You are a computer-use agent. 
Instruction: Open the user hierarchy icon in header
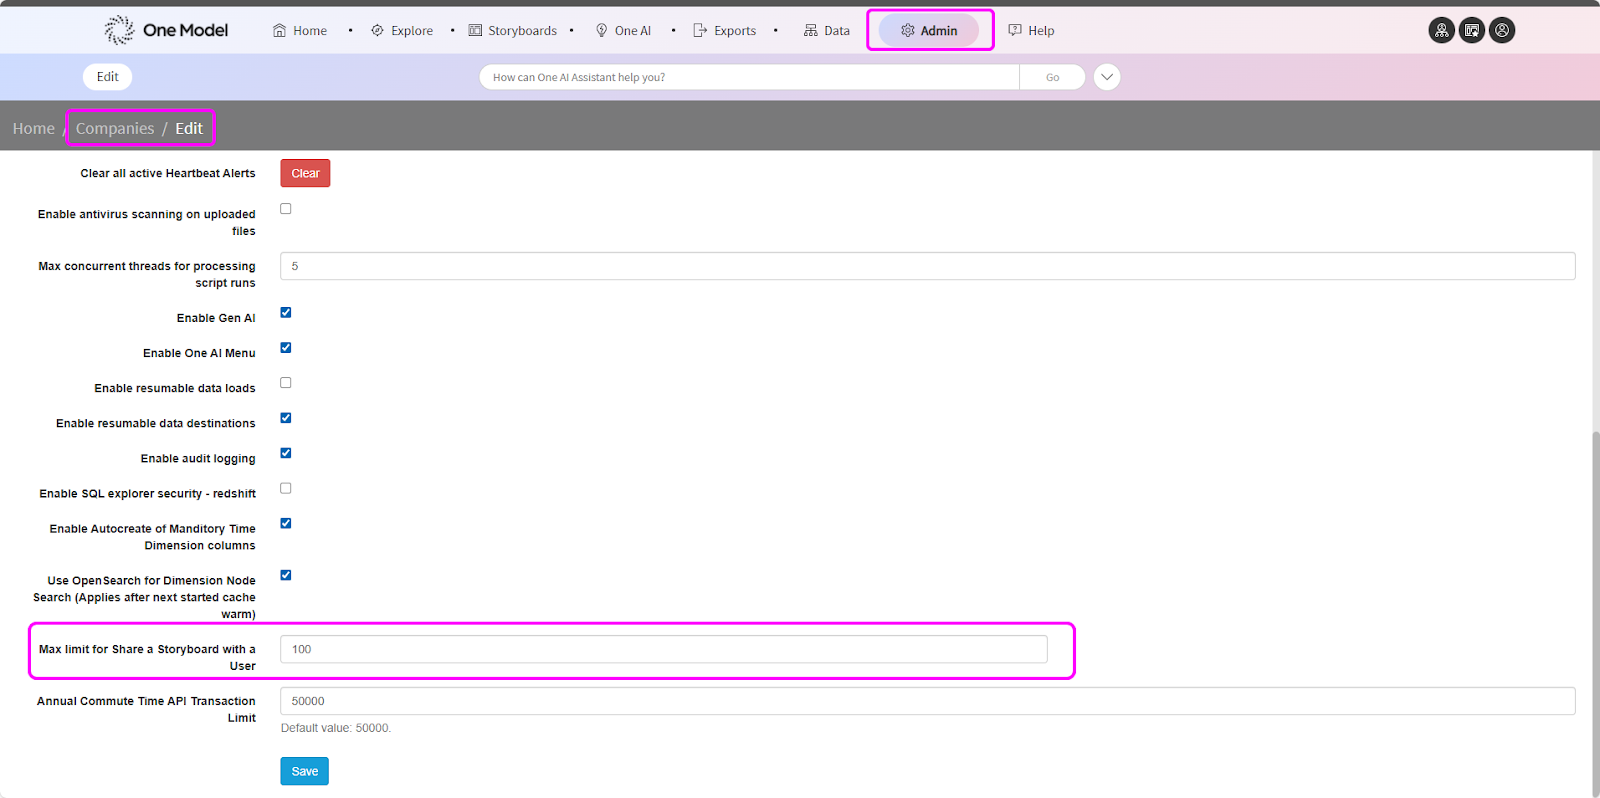click(1441, 30)
